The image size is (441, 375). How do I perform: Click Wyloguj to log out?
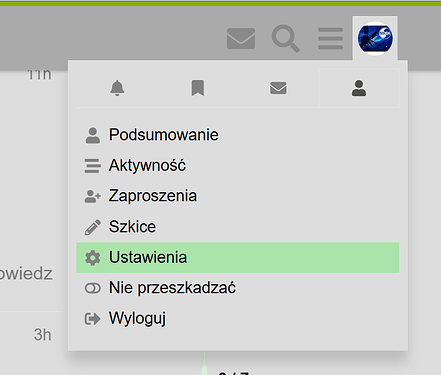[238, 319]
